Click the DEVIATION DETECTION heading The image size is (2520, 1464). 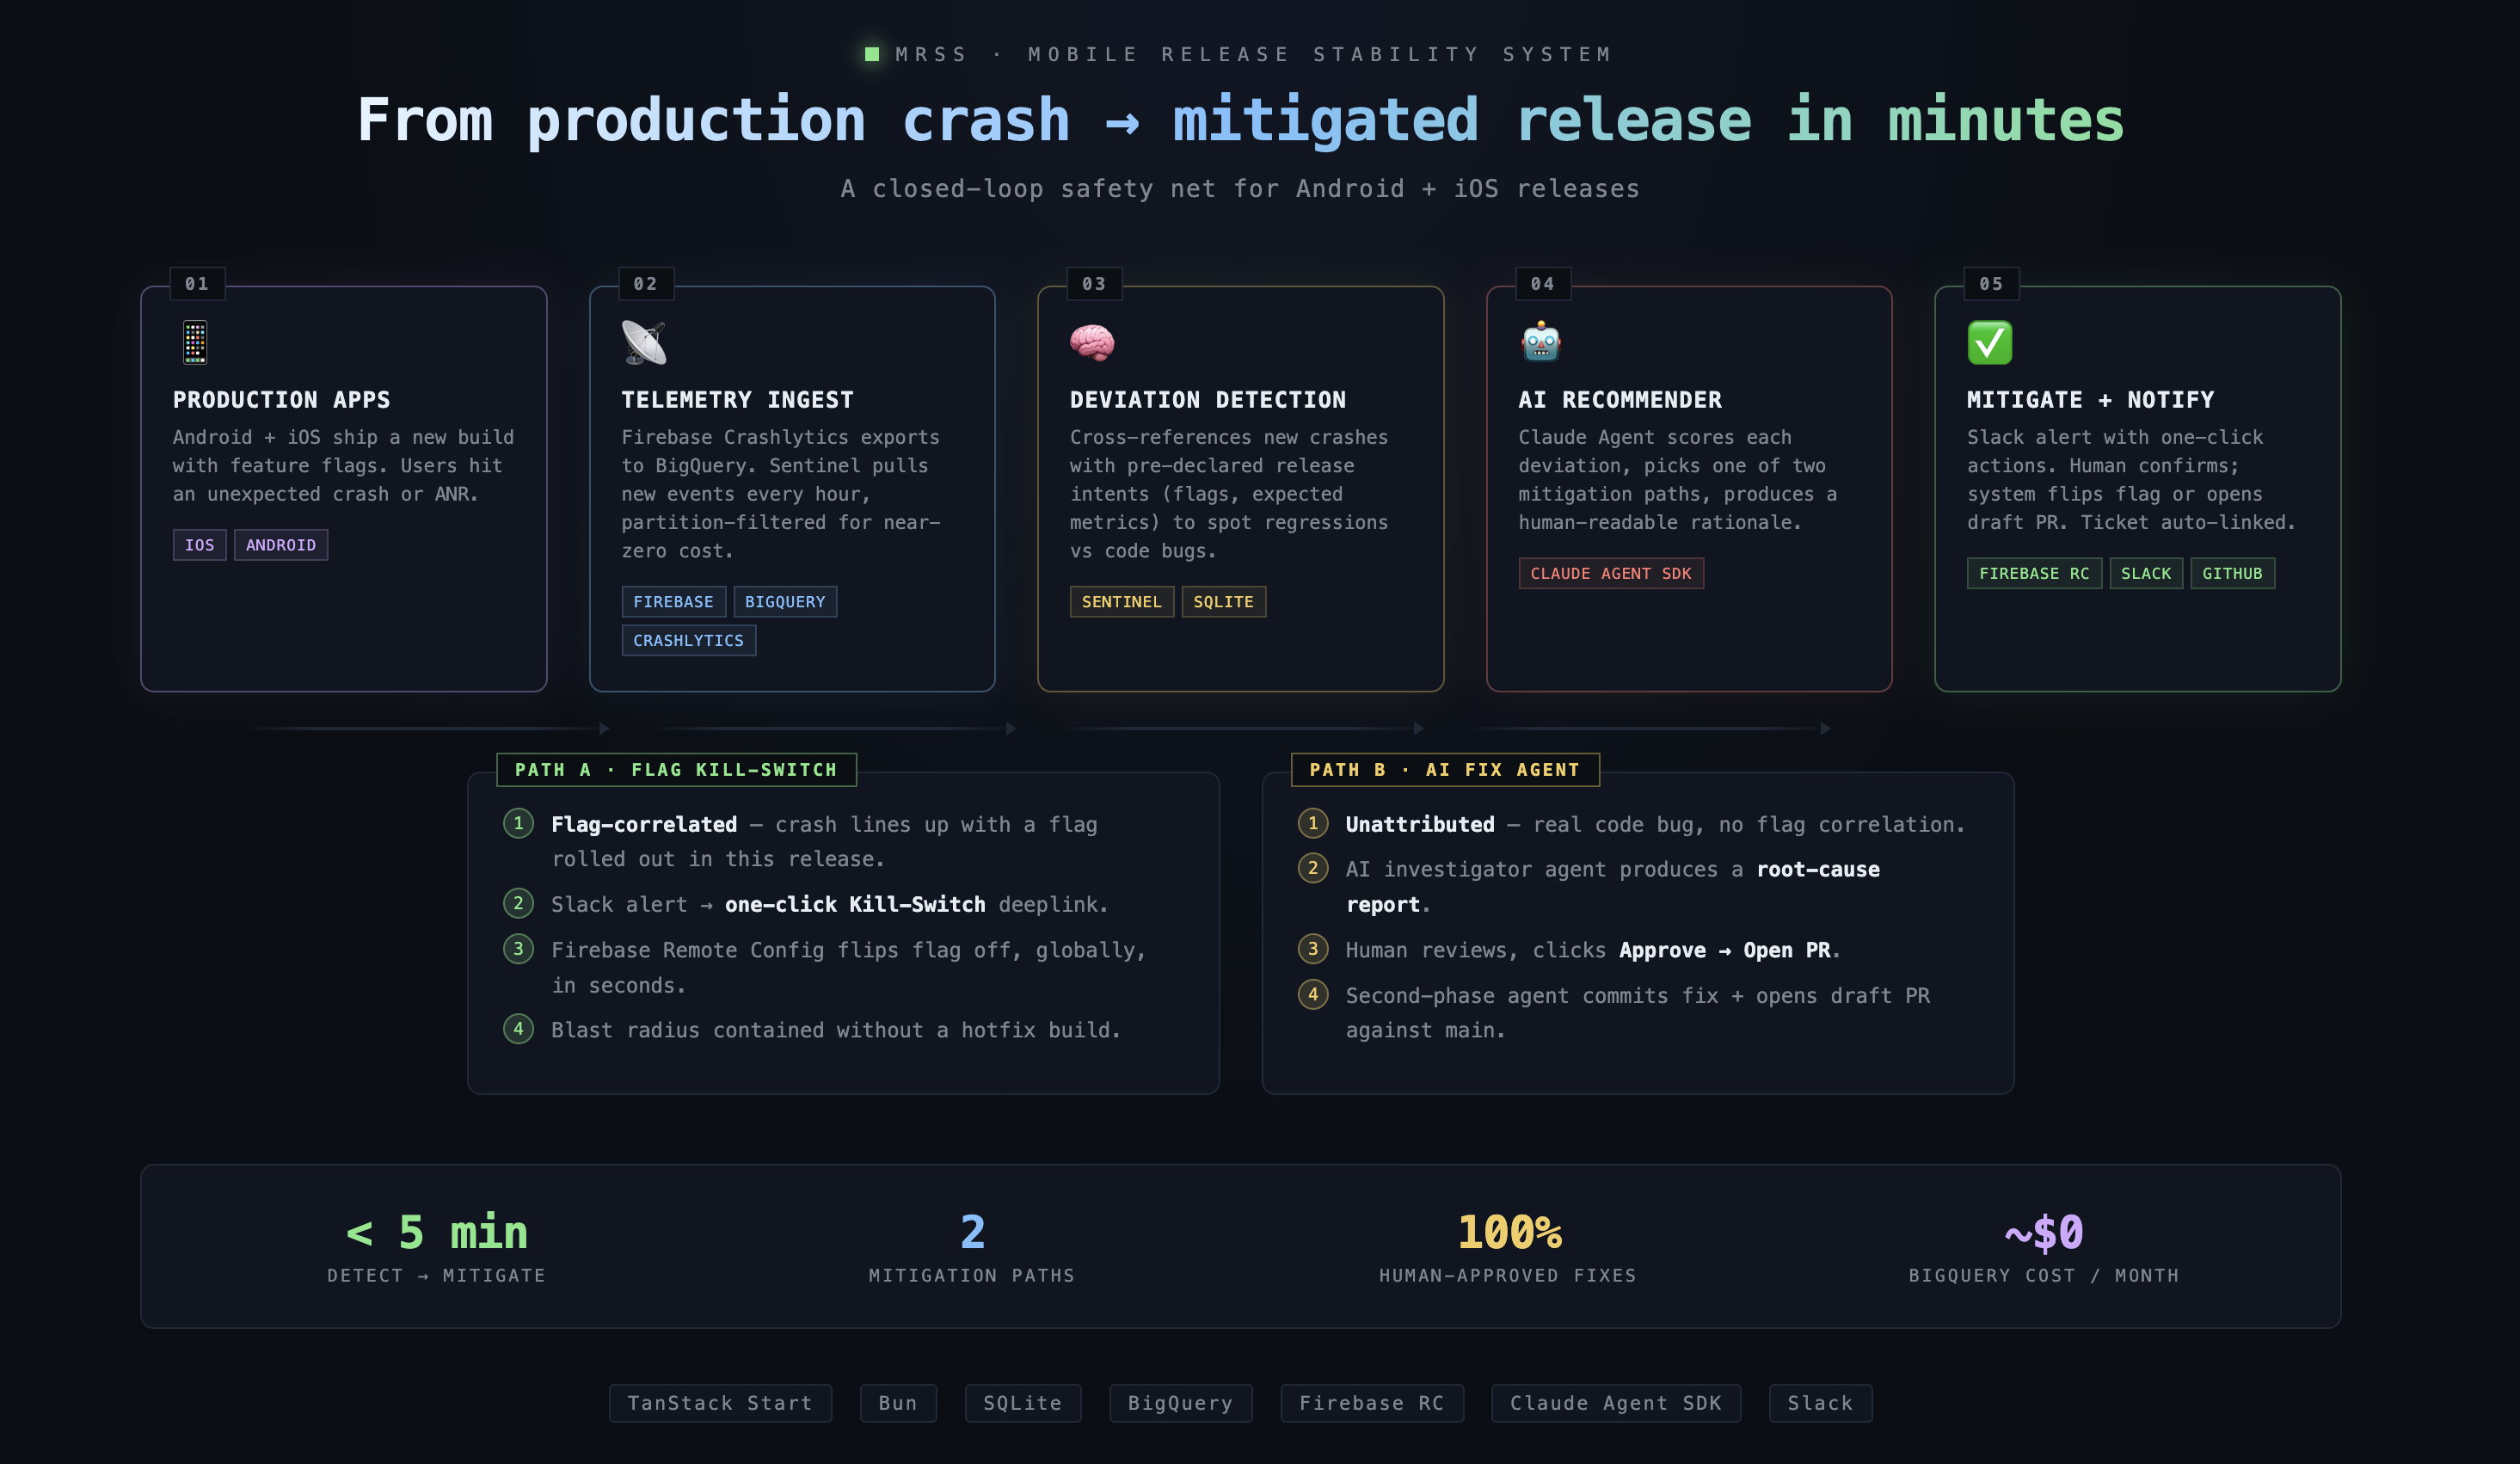coord(1208,400)
